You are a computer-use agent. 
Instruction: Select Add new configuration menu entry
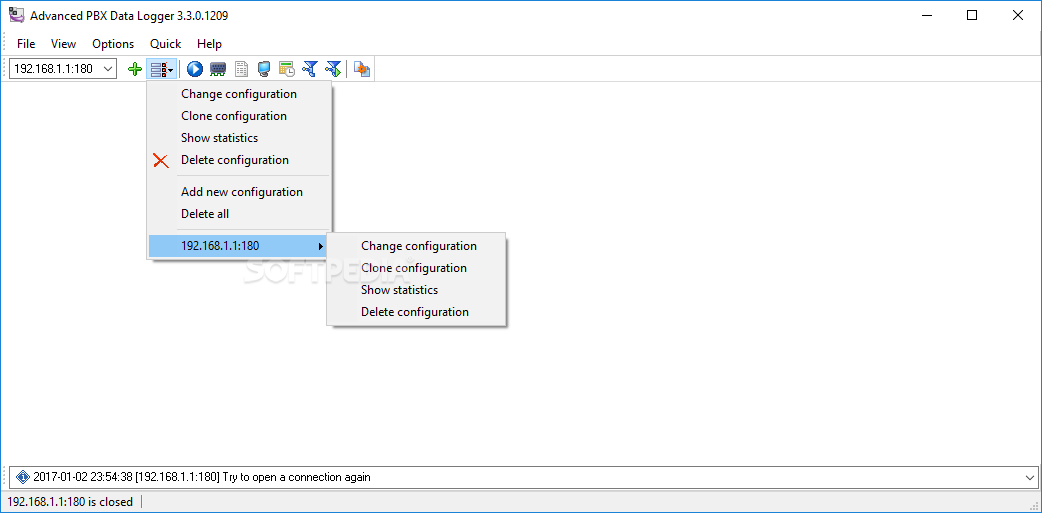coord(239,191)
